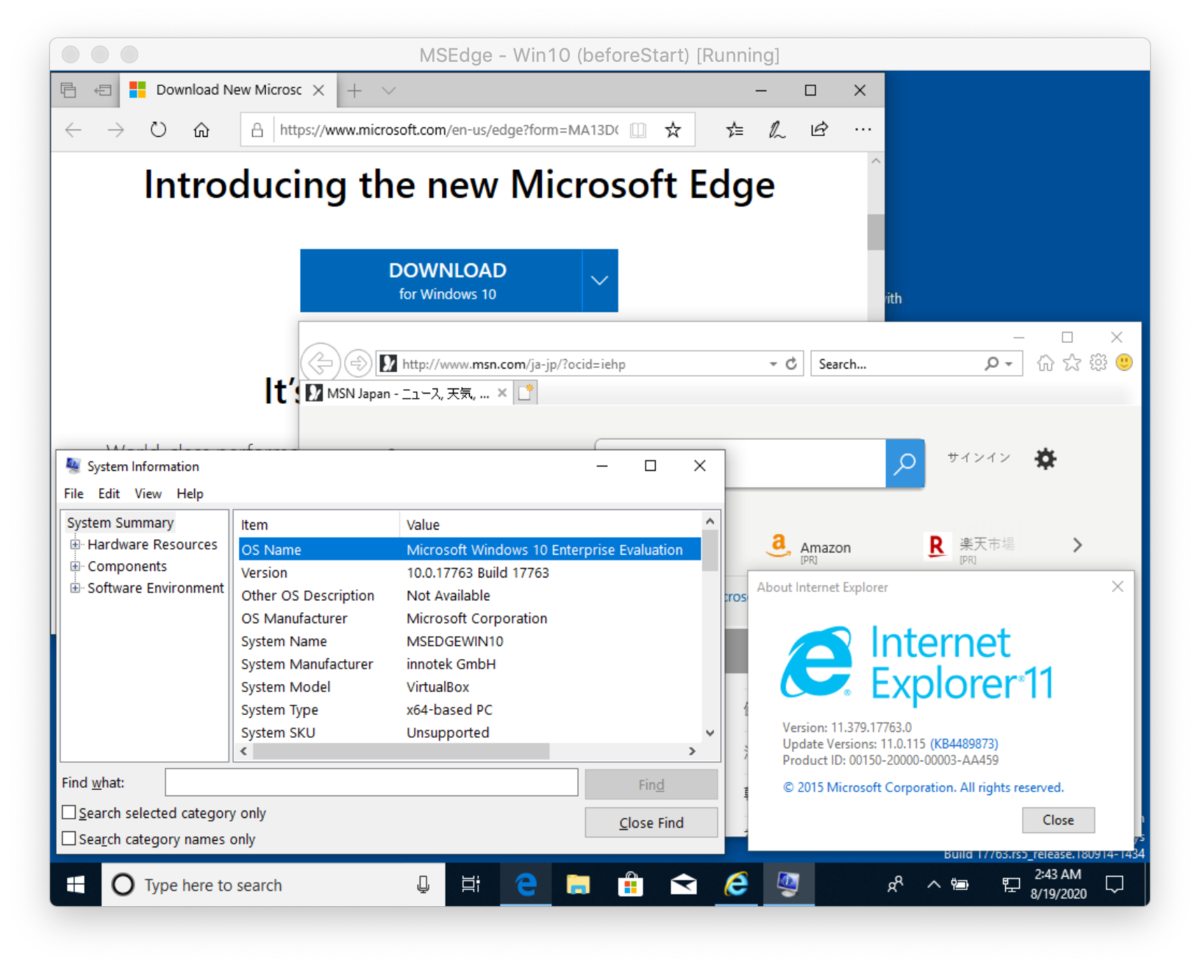Open Task View on taskbar
The image size is (1200, 968).
[470, 885]
